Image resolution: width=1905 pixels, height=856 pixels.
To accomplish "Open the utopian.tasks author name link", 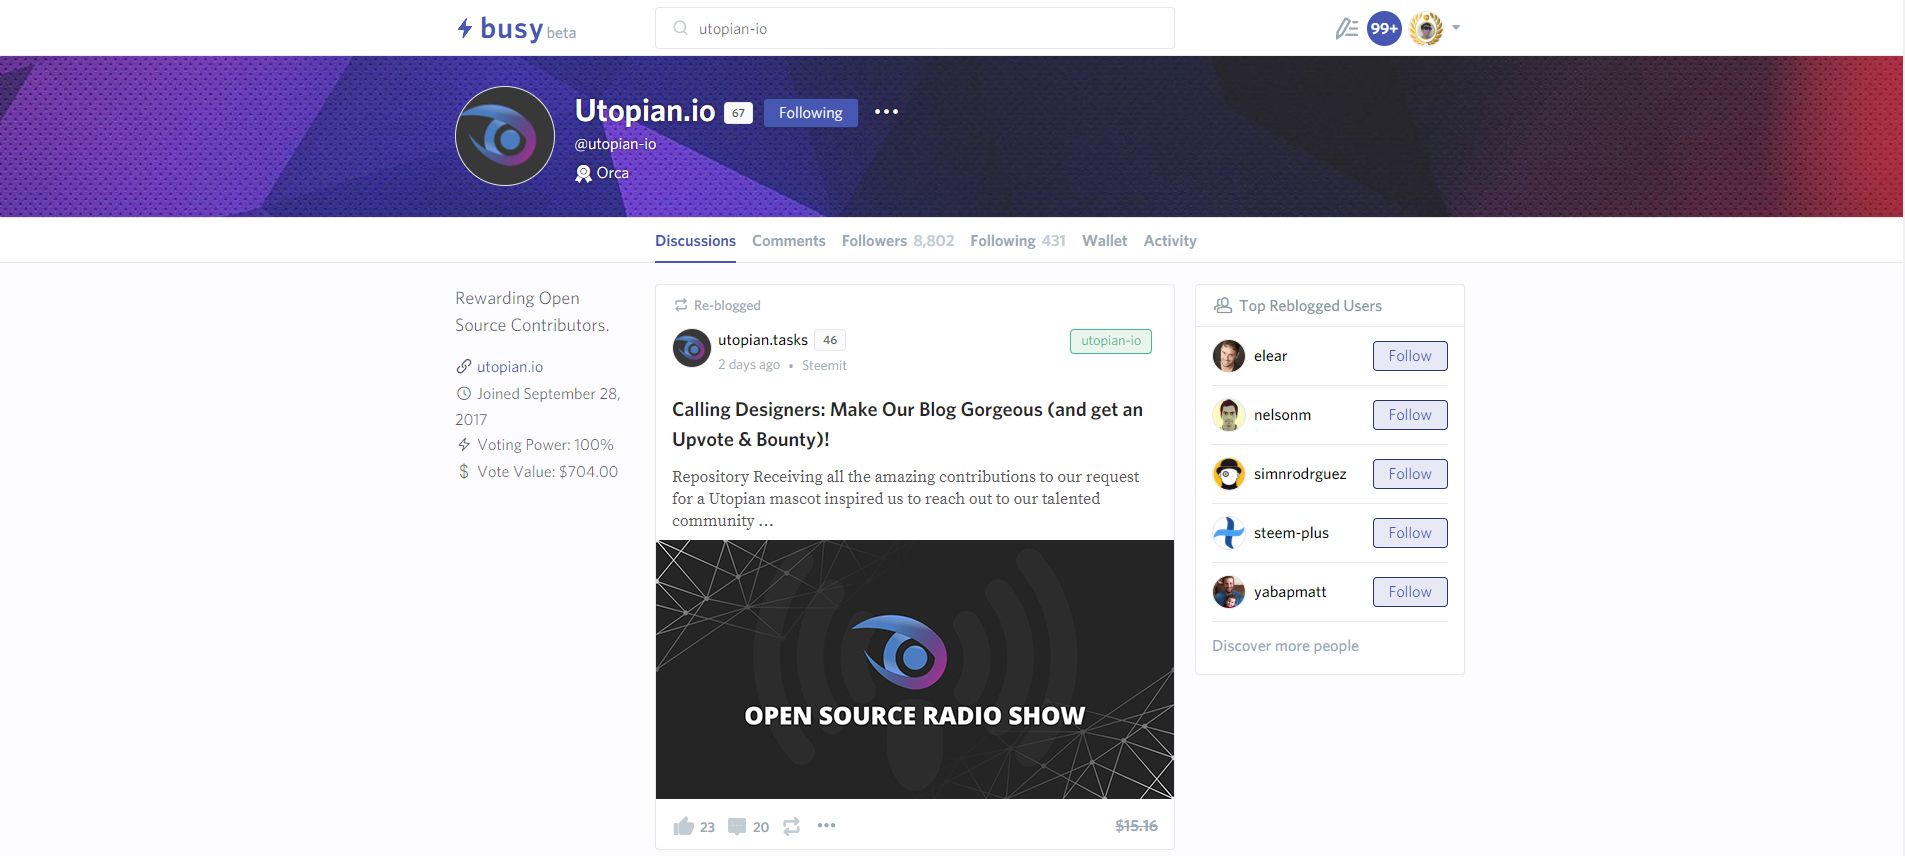I will click(x=762, y=340).
